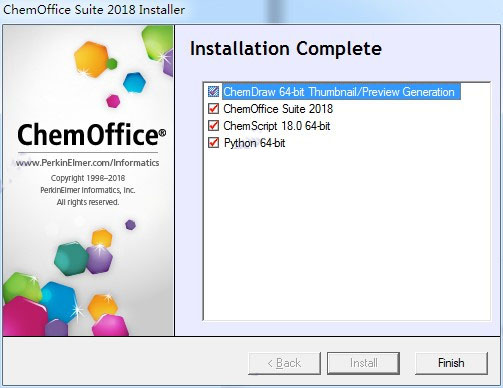Image resolution: width=503 pixels, height=388 pixels.
Task: Click the 'ChemOffice Suite 2018 Installer' window title
Action: pyautogui.click(x=94, y=10)
